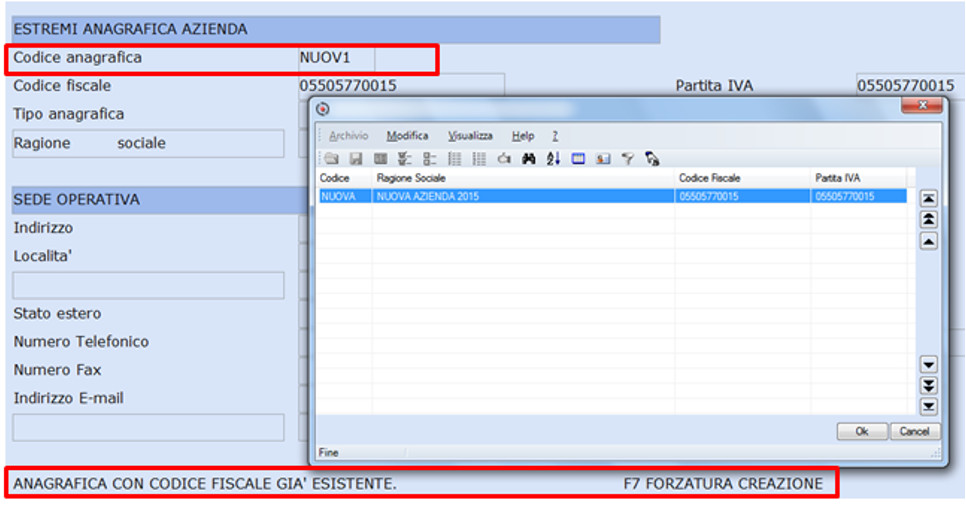
Task: Click the Codice Fiscale column header
Action: 742,178
